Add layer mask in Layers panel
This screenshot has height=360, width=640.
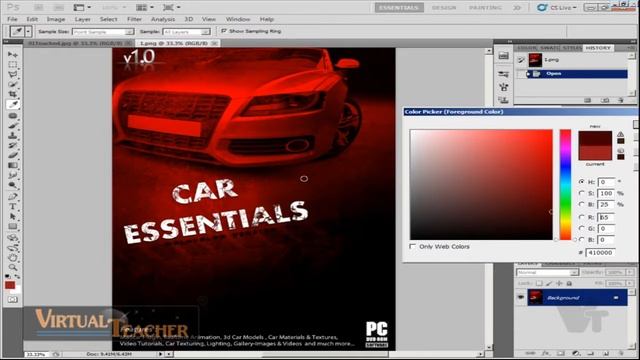(560, 353)
